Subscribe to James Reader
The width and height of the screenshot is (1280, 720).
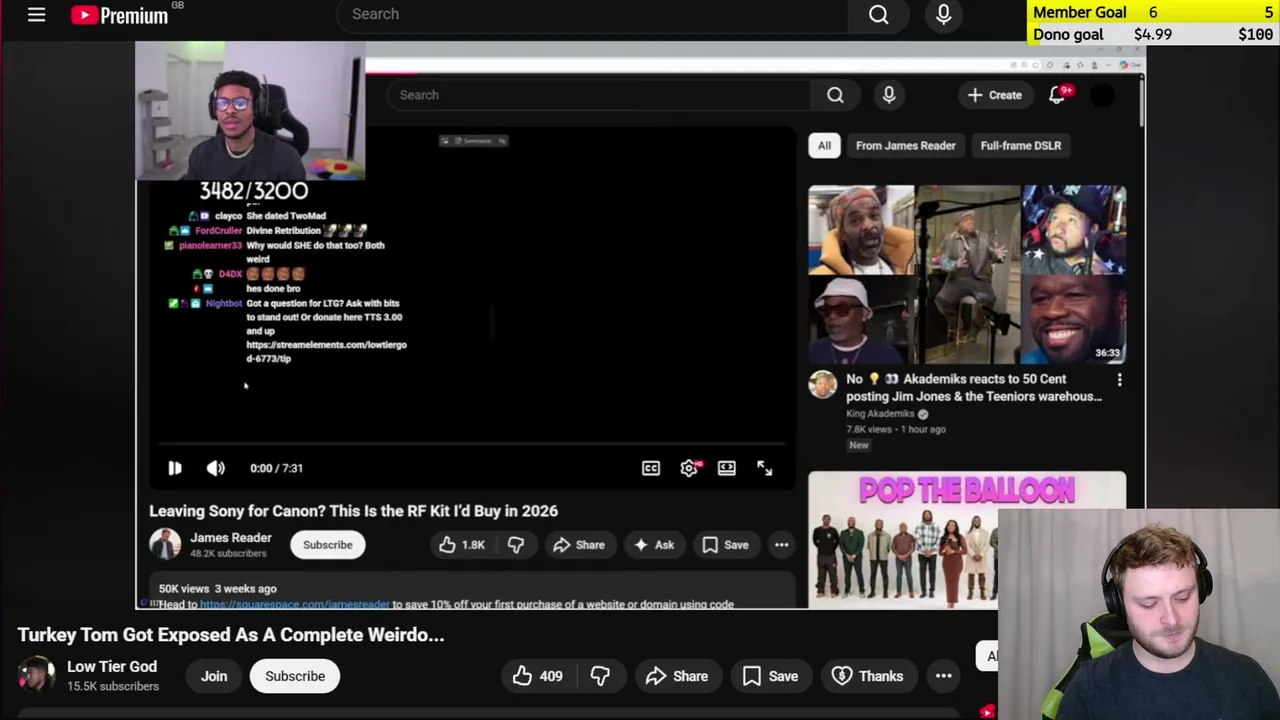(327, 545)
